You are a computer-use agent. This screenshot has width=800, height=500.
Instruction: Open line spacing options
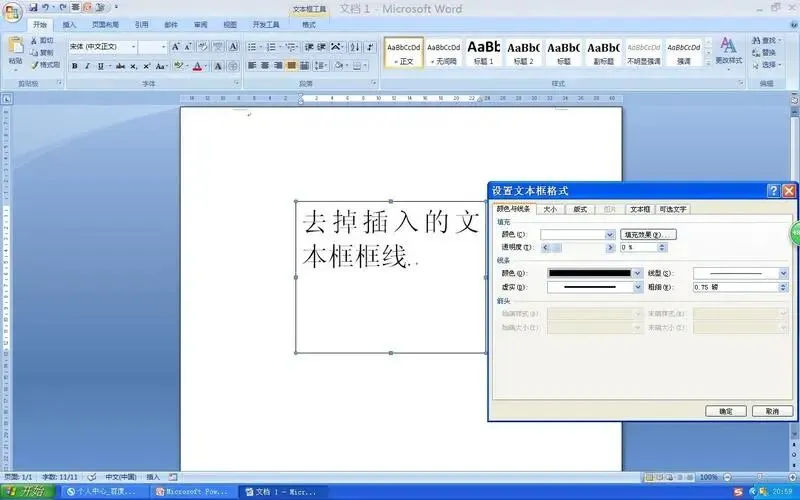[x=320, y=66]
